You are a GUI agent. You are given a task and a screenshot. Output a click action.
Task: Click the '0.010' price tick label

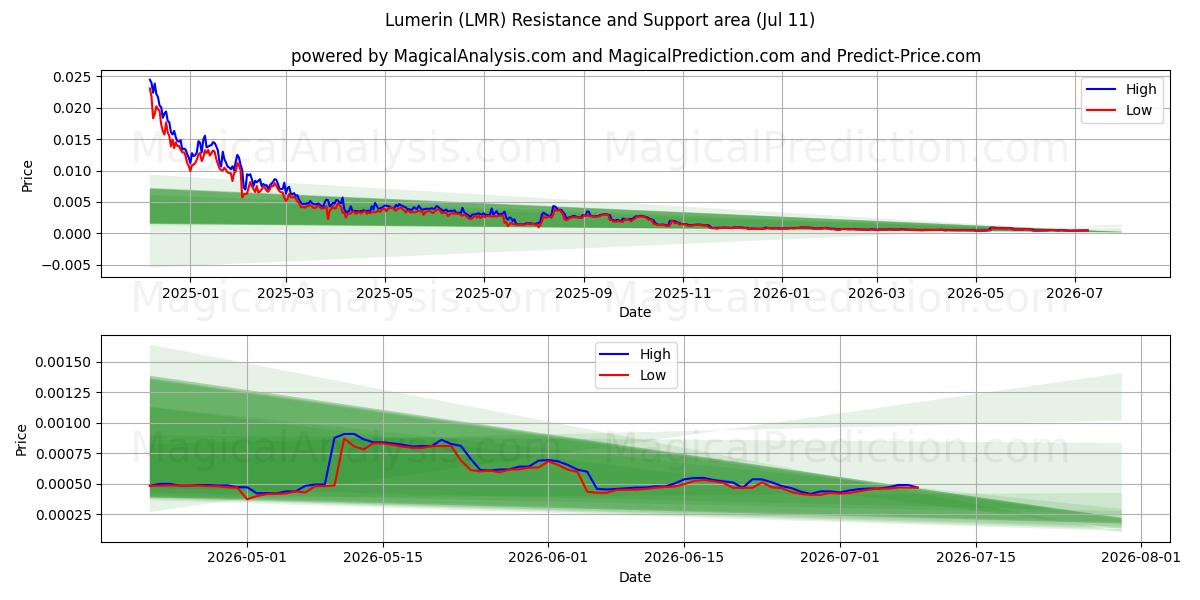(x=75, y=171)
